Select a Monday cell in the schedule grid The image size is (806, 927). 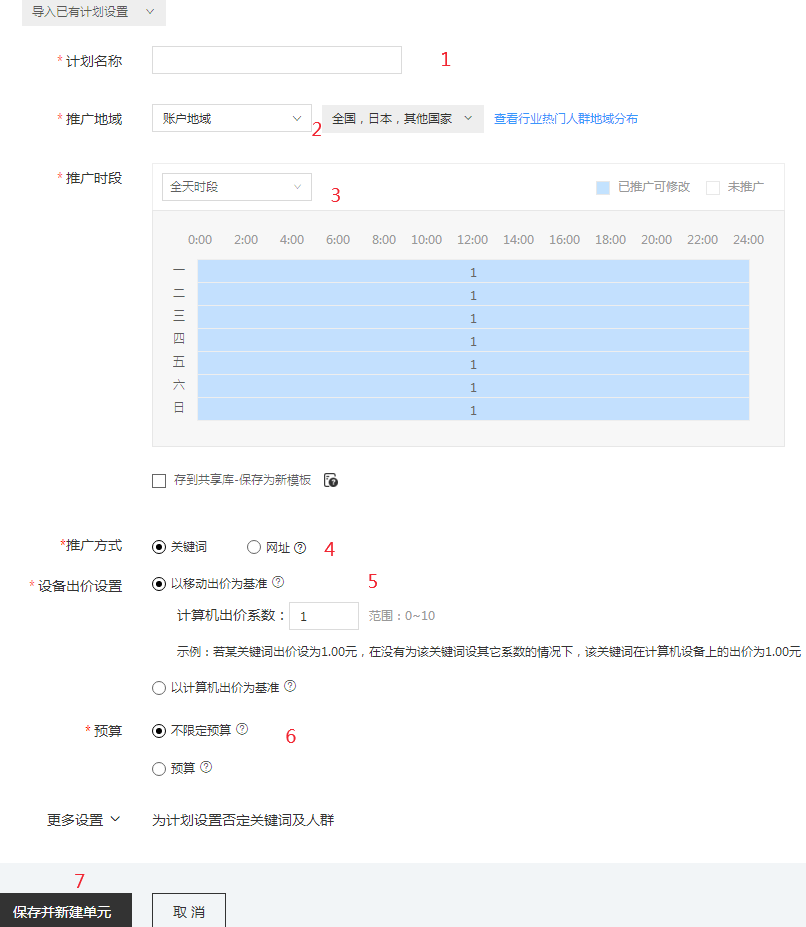(472, 272)
